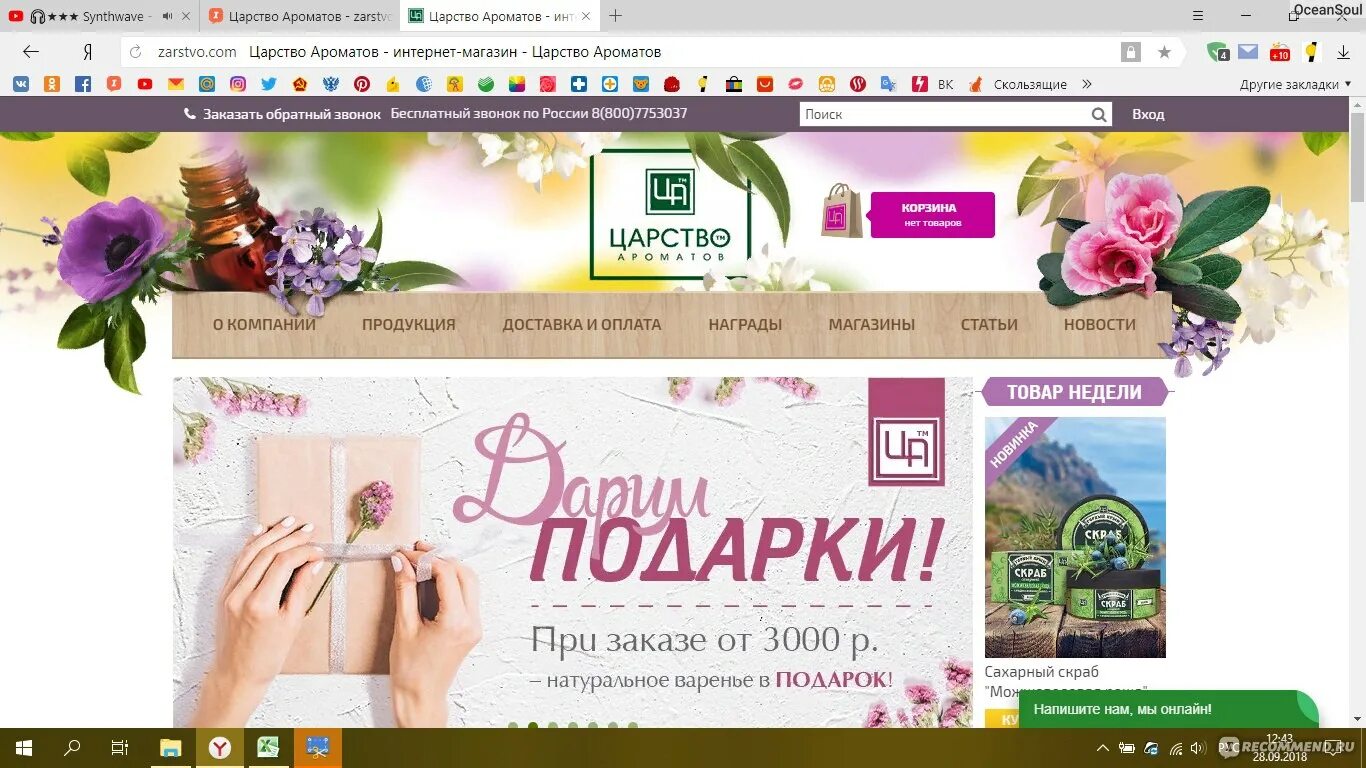
Task: Open ПРОДУКЦИЯ menu item
Action: 408,324
